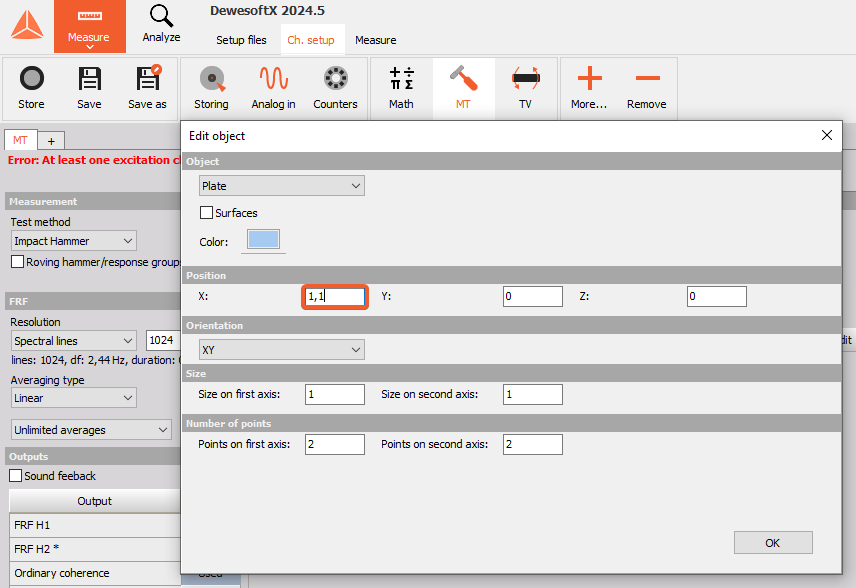Viewport: 856px width, 588px height.
Task: Open the Unlimited averages dropdown
Action: (91, 430)
